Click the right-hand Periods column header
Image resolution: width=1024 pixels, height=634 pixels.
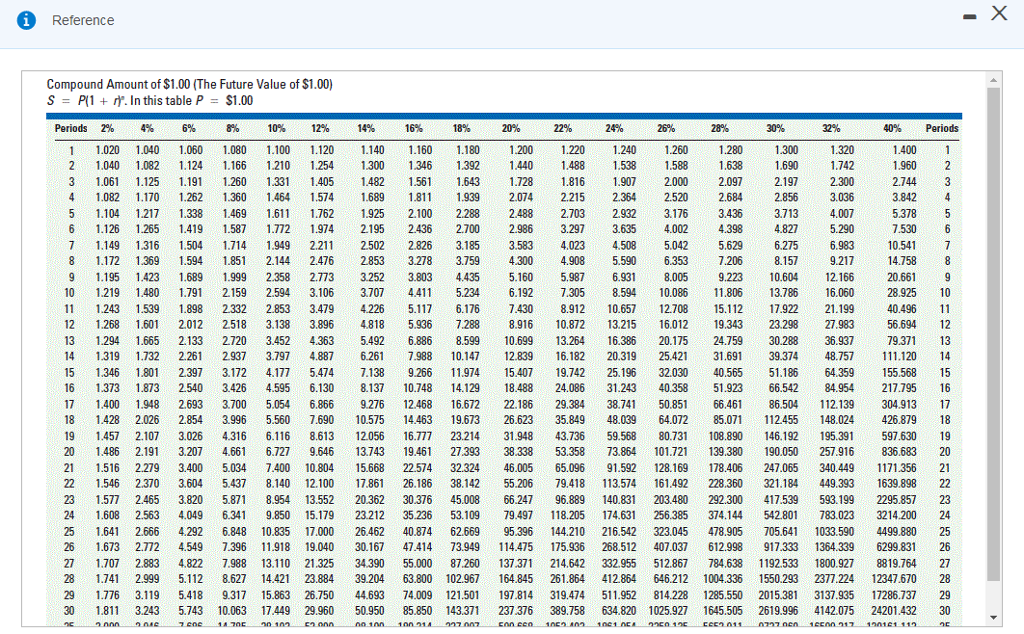coord(942,128)
